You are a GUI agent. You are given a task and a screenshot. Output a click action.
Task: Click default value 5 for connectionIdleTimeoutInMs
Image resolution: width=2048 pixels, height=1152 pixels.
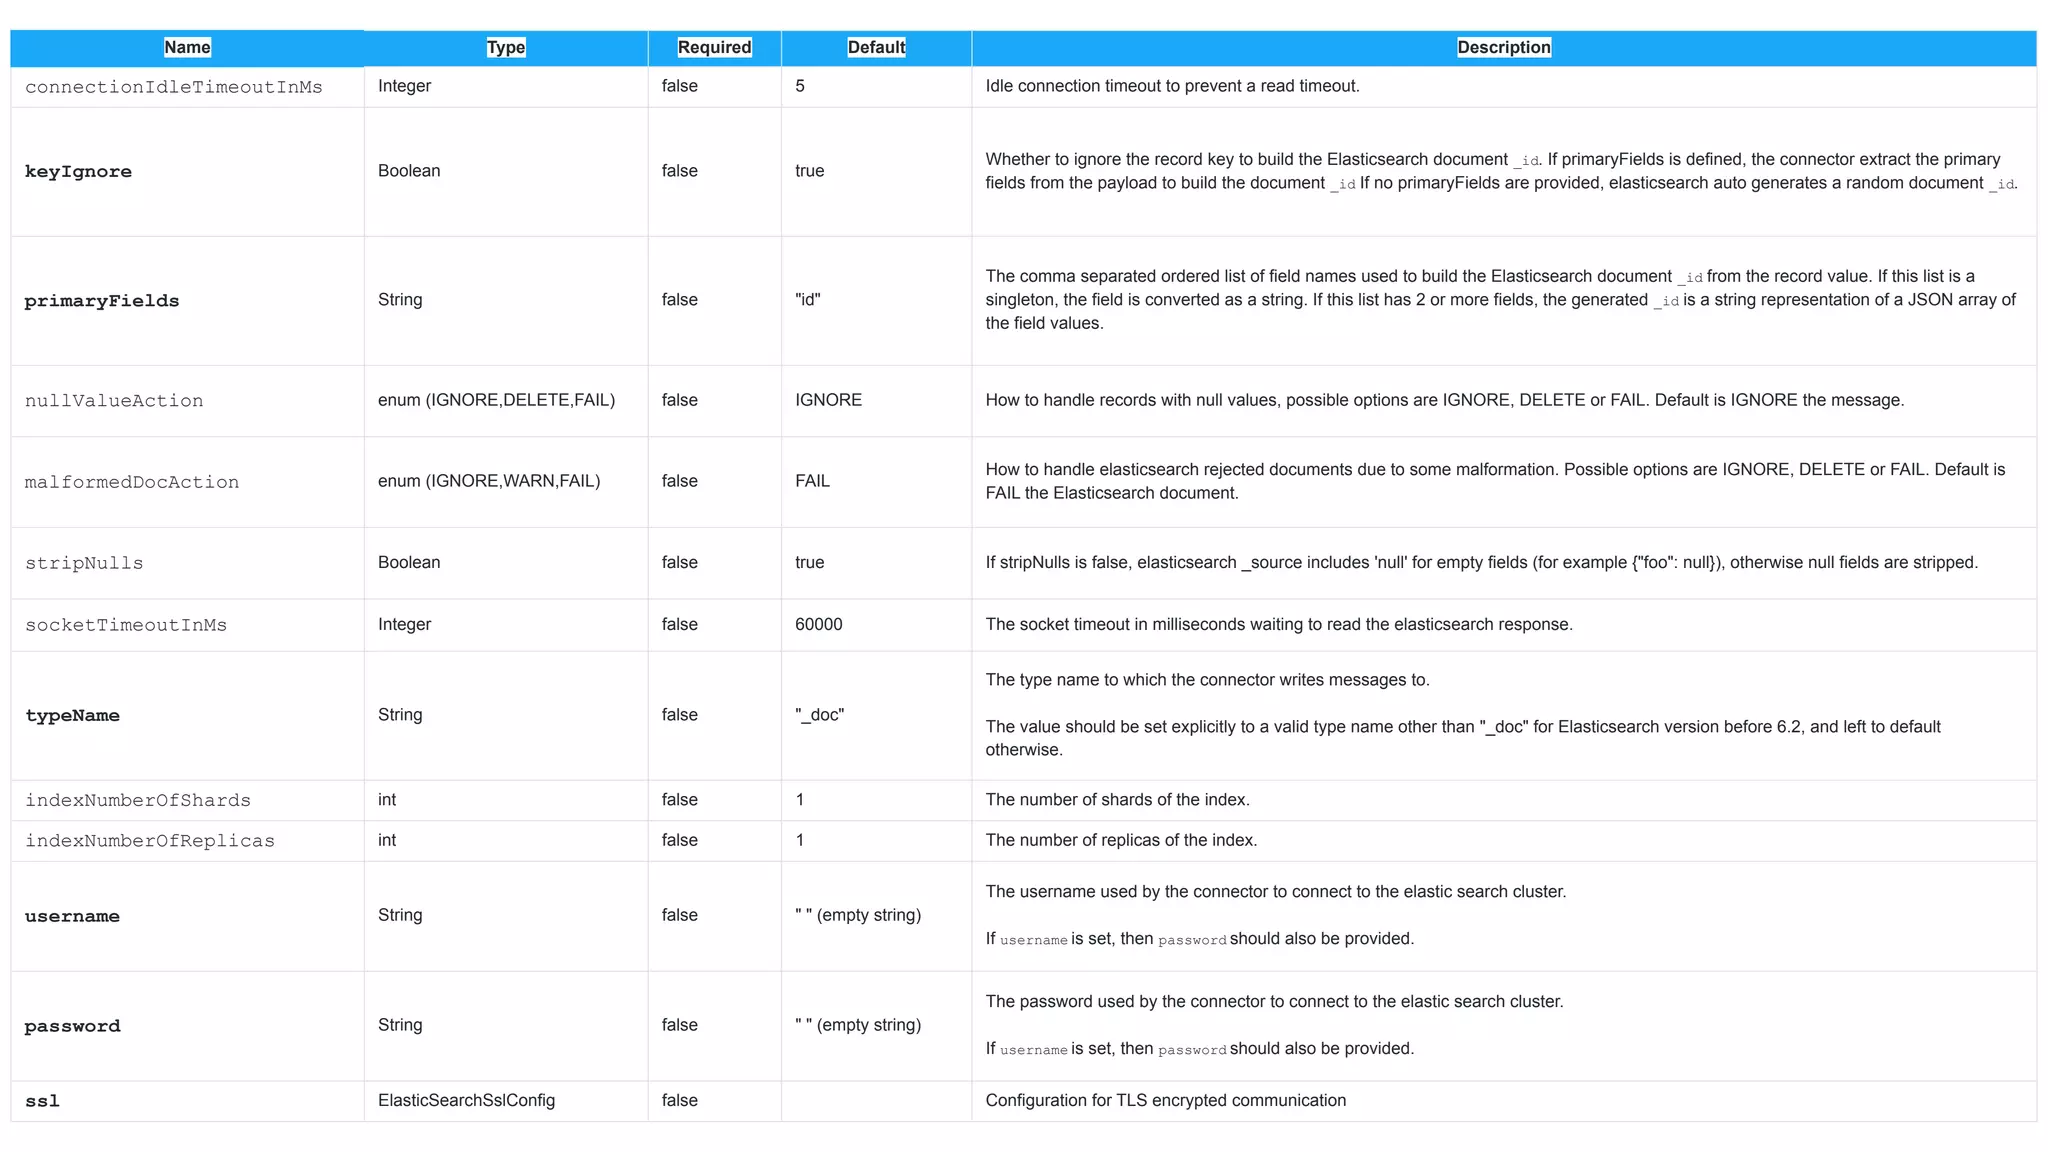coord(800,86)
